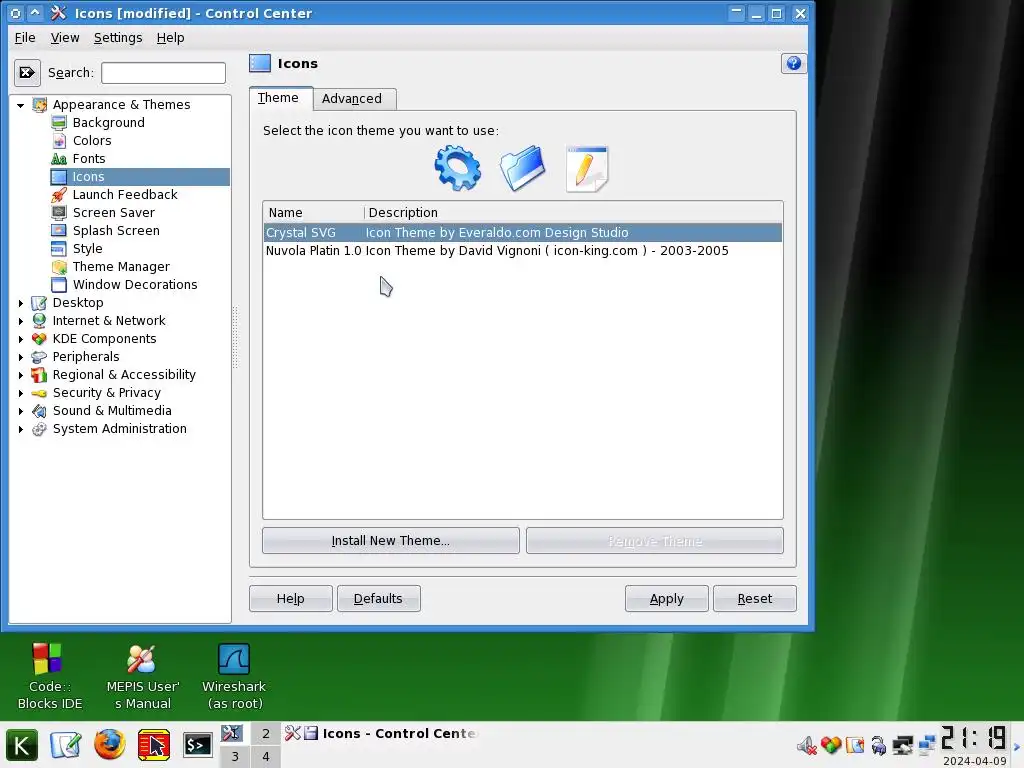Viewport: 1024px width, 768px height.
Task: Select Icons in the settings tree
Action: [140, 177]
